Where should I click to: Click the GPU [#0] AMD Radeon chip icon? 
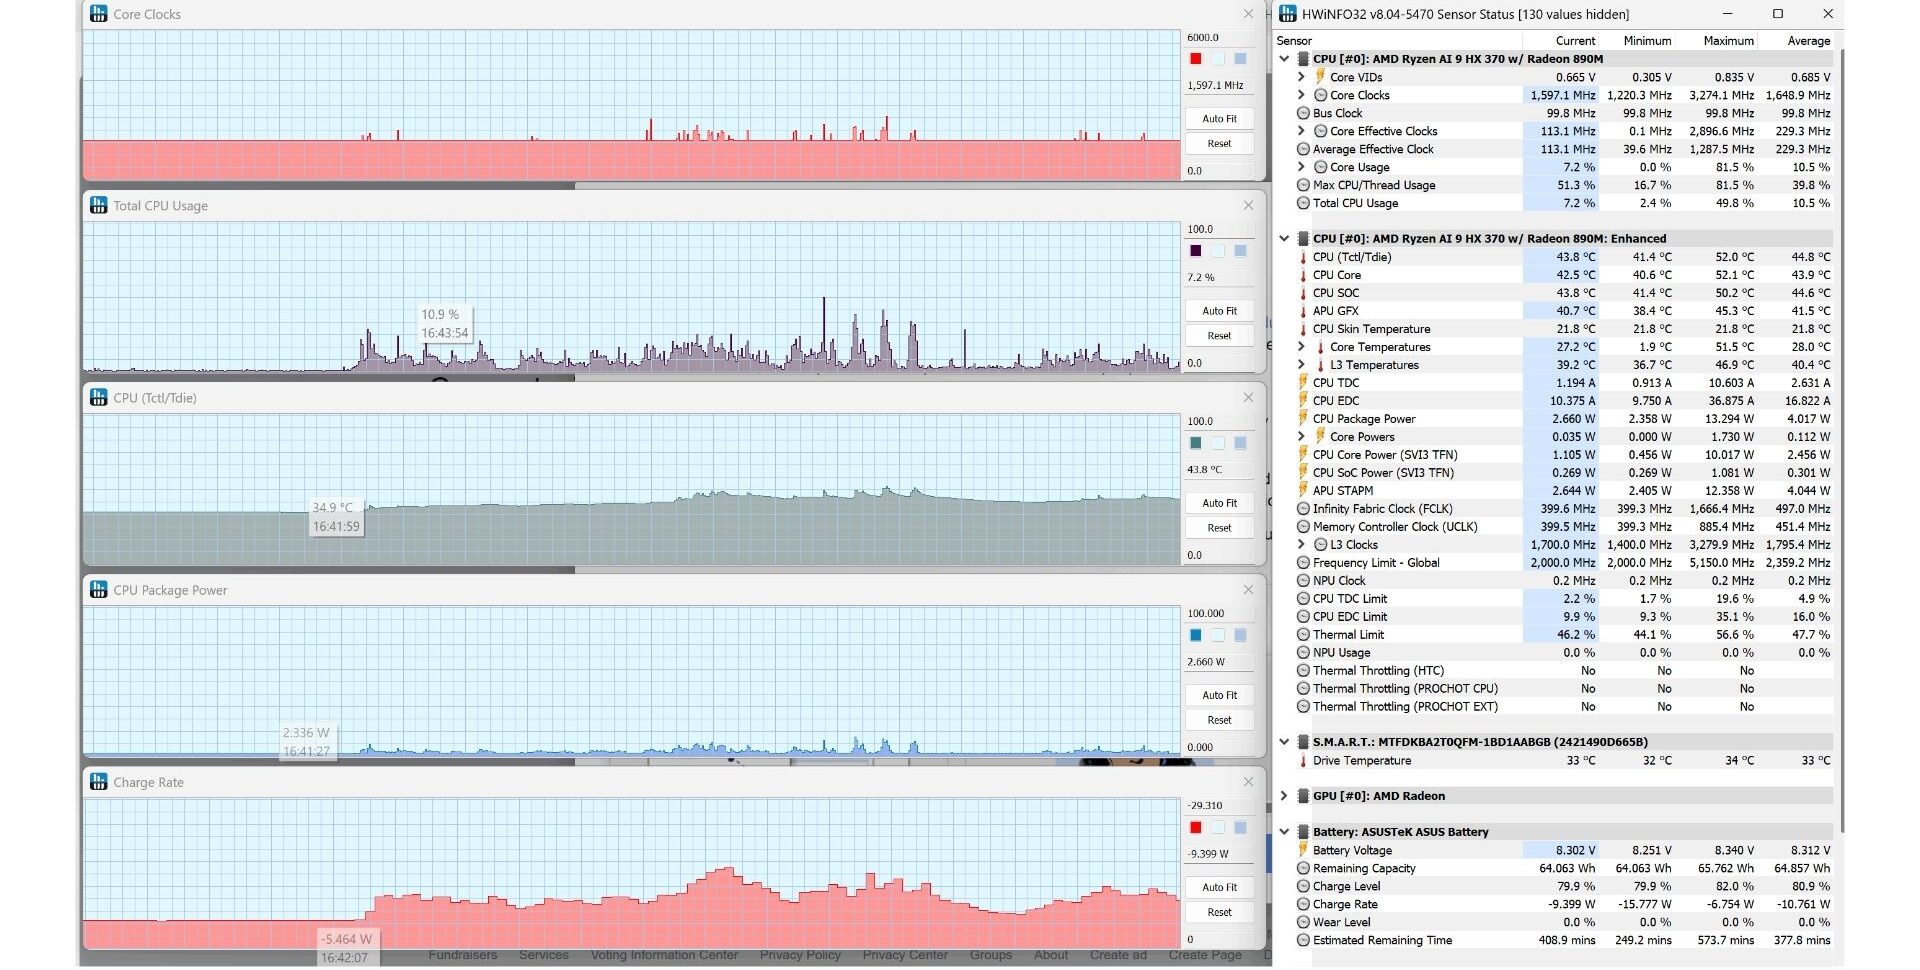tap(1303, 796)
